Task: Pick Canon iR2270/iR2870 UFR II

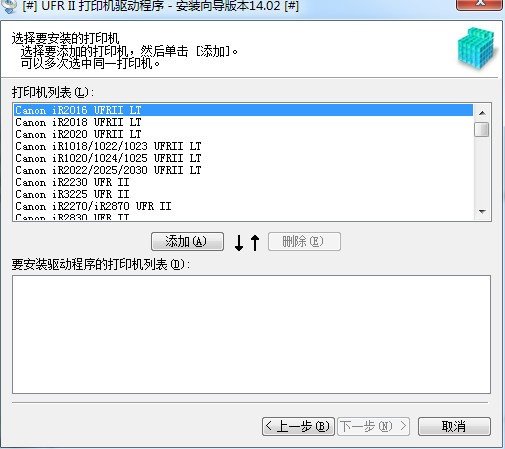Action: 243,206
